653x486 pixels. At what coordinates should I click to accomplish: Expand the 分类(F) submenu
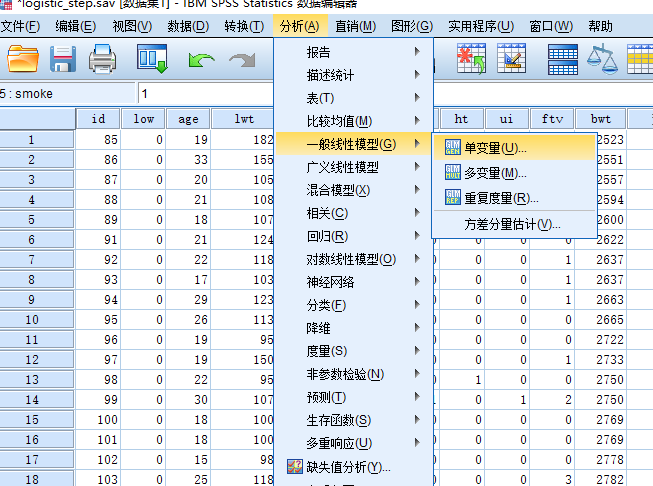(x=353, y=305)
